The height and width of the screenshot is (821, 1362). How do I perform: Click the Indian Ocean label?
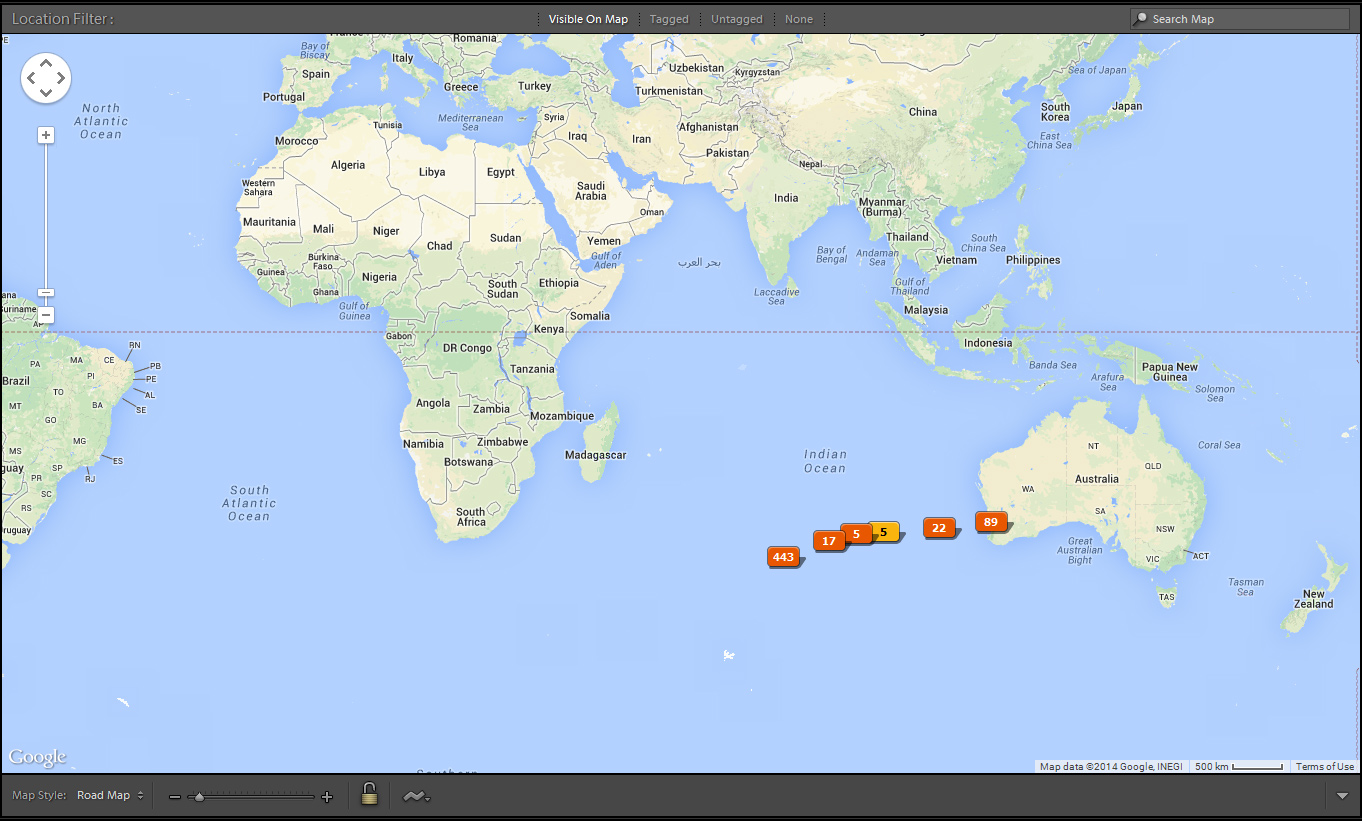[825, 461]
